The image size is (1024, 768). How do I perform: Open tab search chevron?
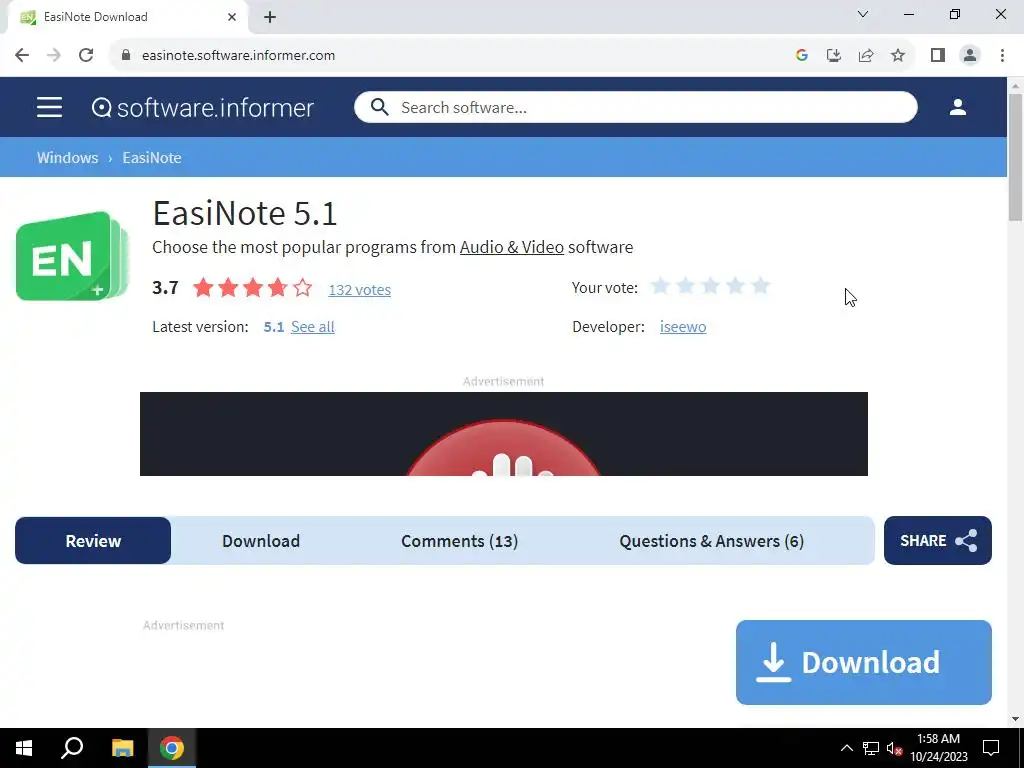863,14
